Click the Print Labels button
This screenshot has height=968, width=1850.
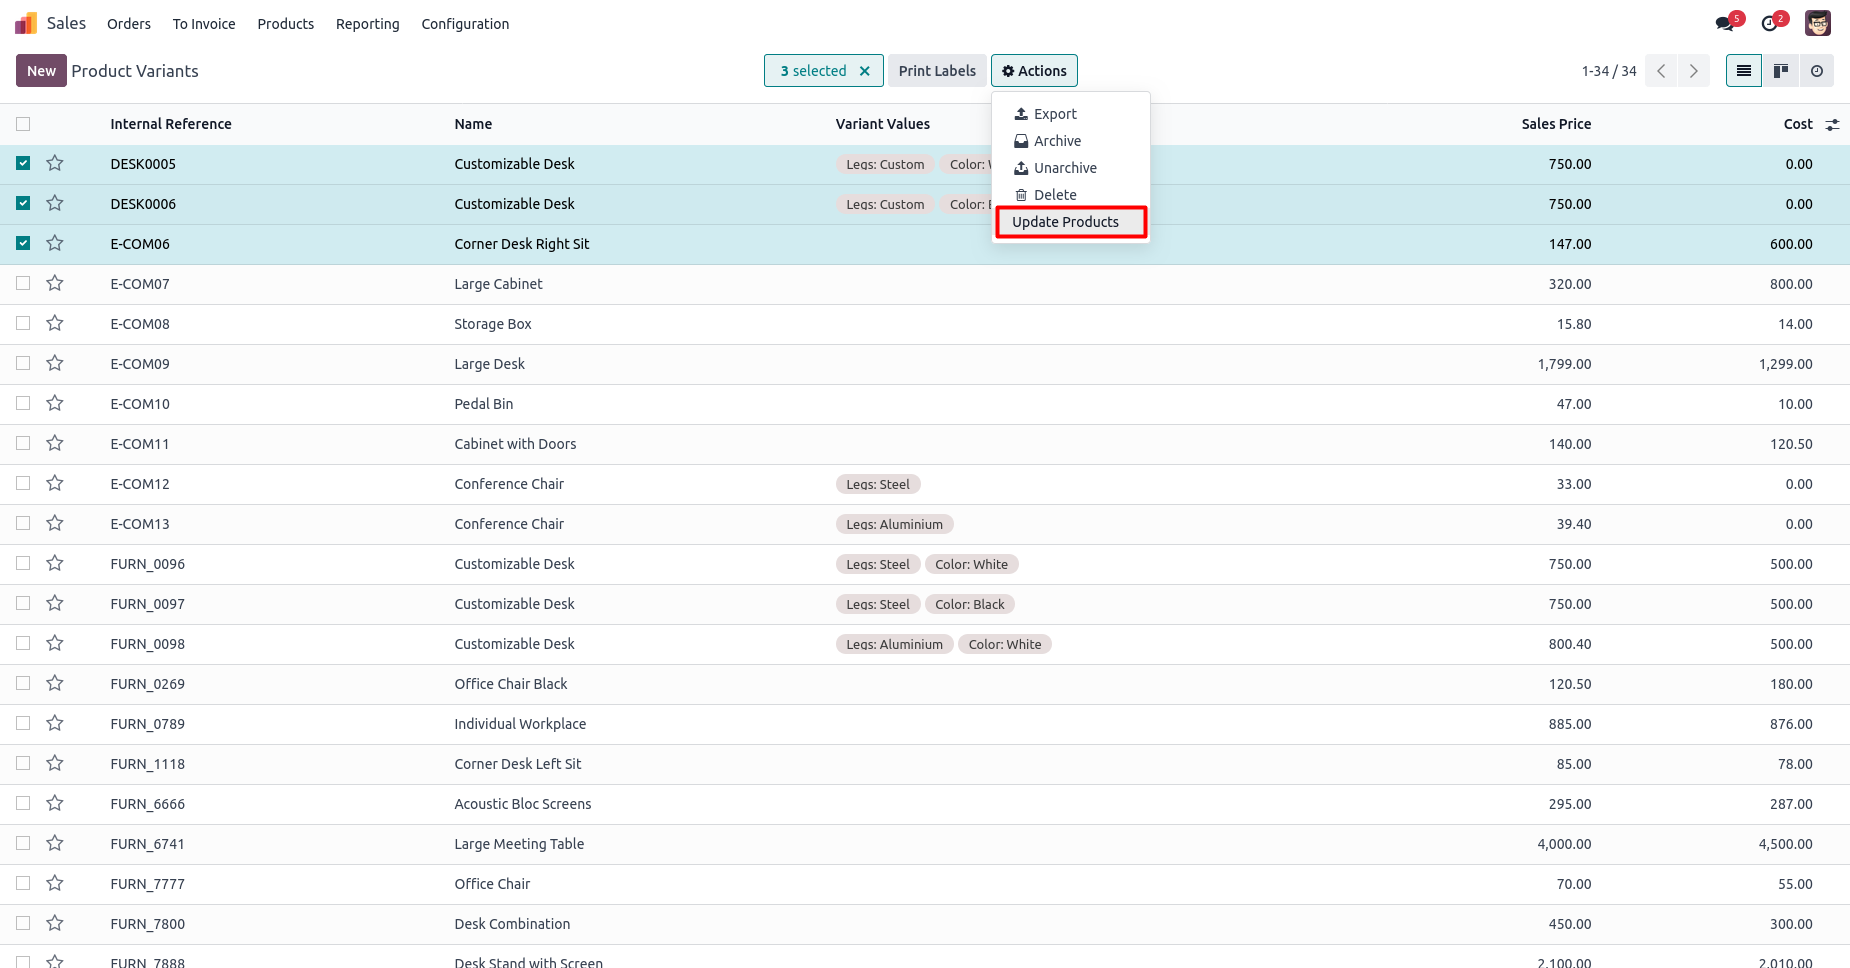pos(937,71)
